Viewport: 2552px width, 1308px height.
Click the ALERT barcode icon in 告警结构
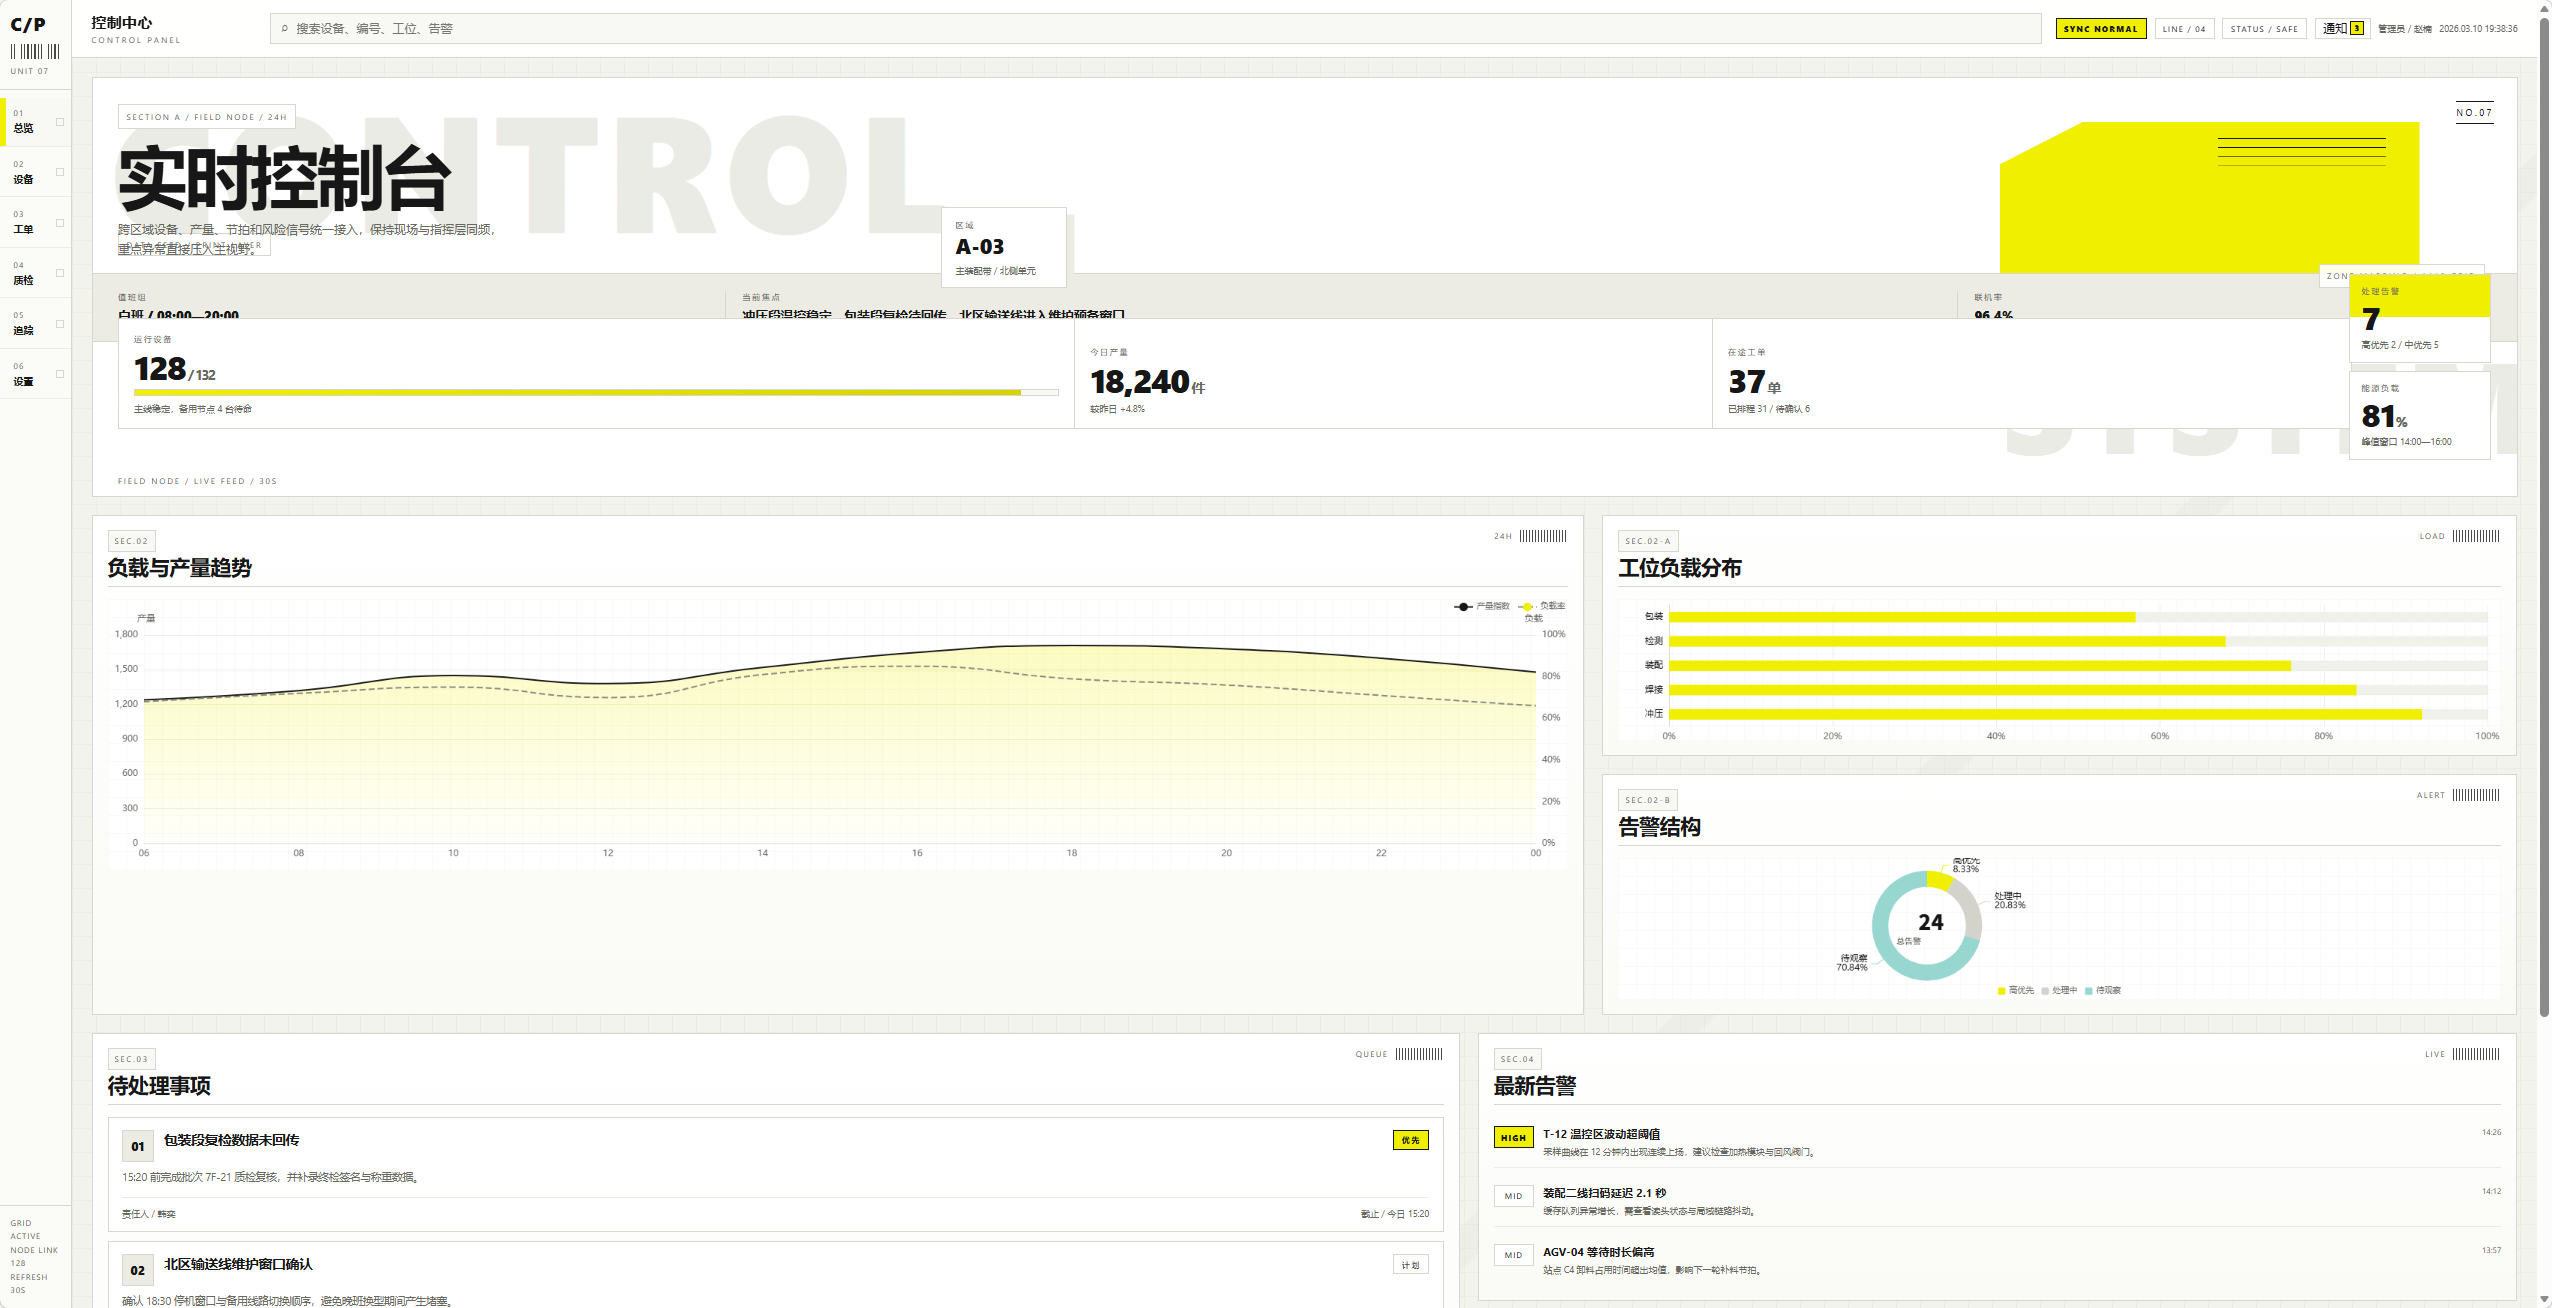pyautogui.click(x=2476, y=795)
